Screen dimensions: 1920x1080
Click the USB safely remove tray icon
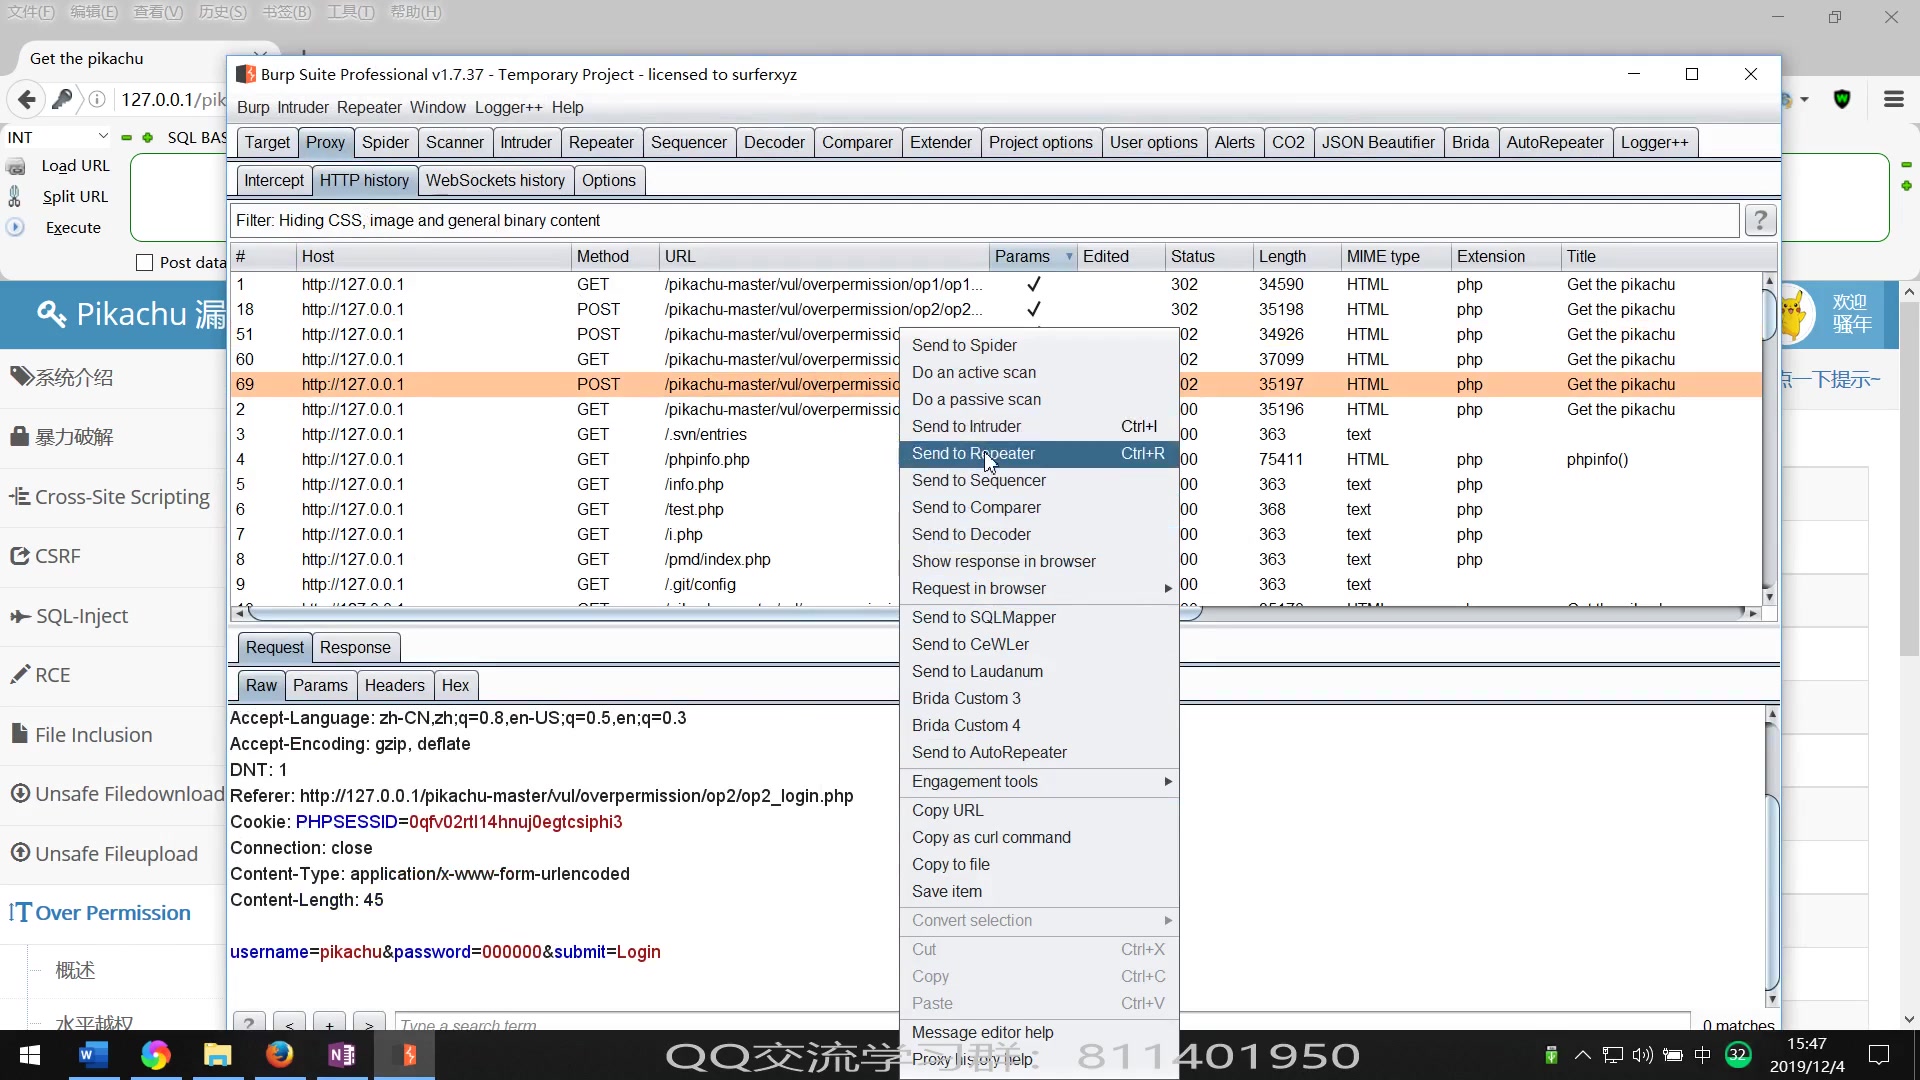click(x=1551, y=1055)
